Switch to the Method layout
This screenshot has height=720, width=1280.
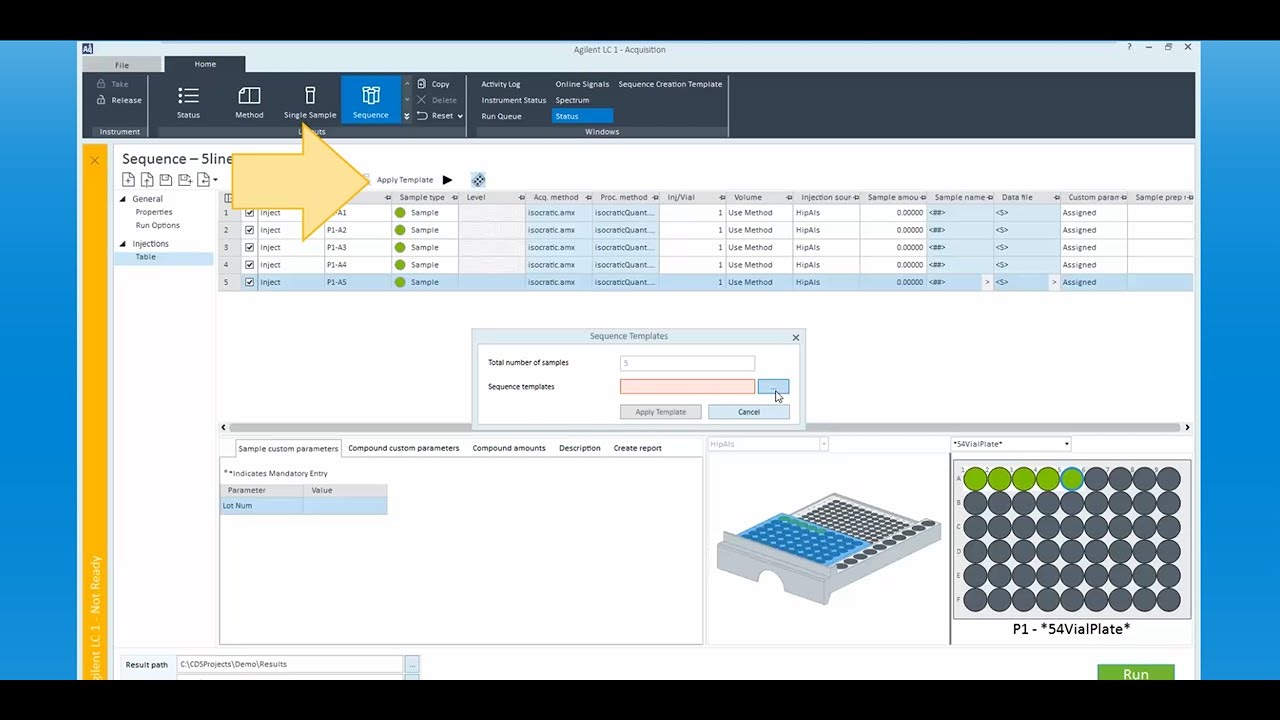249,102
